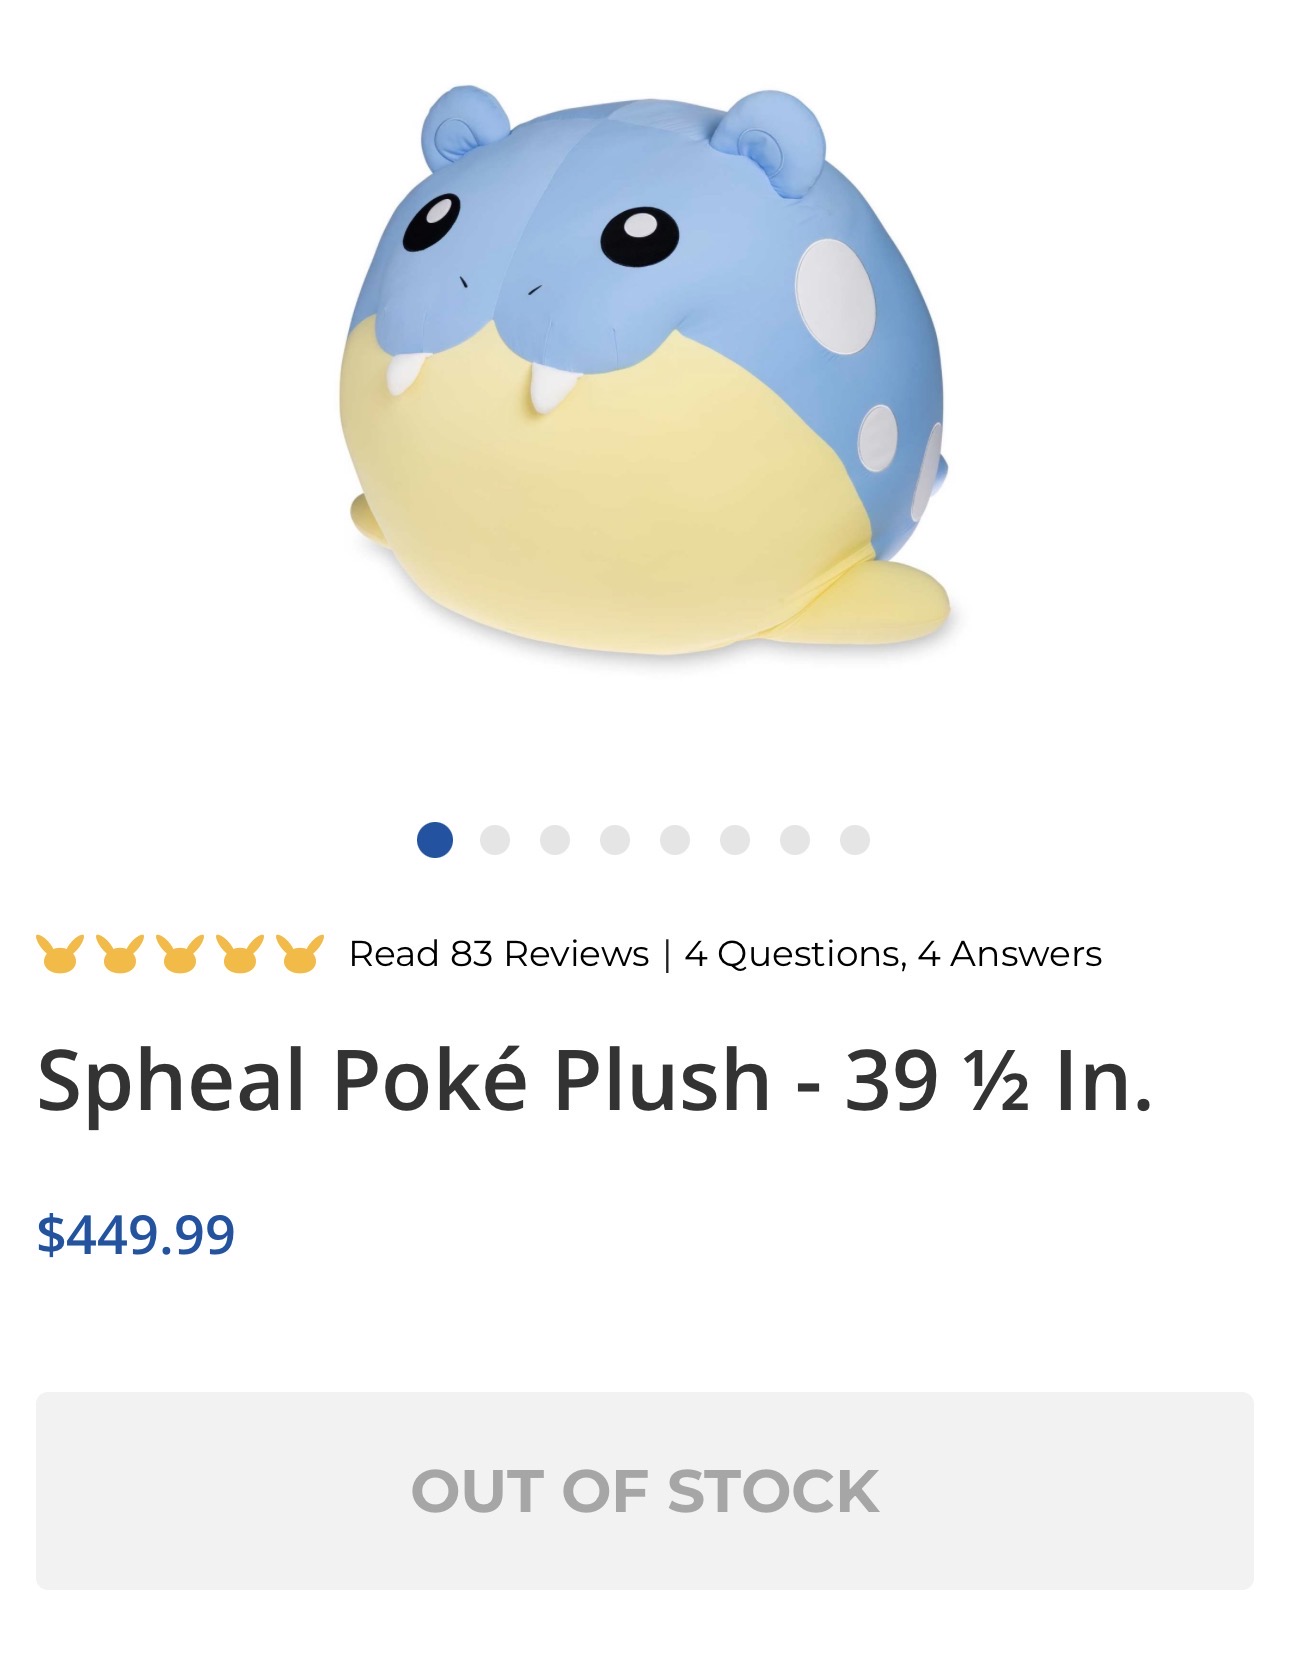
Task: Click the $449.99 price text
Action: (x=136, y=1234)
